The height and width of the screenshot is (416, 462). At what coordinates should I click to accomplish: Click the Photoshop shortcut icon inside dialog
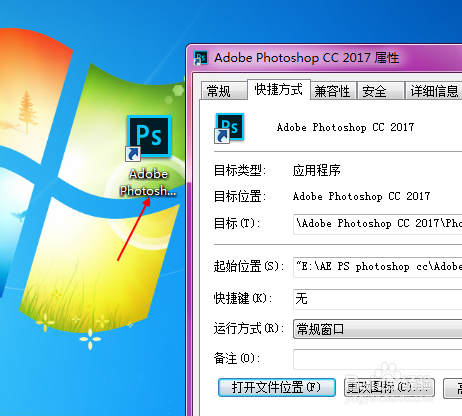click(x=230, y=128)
